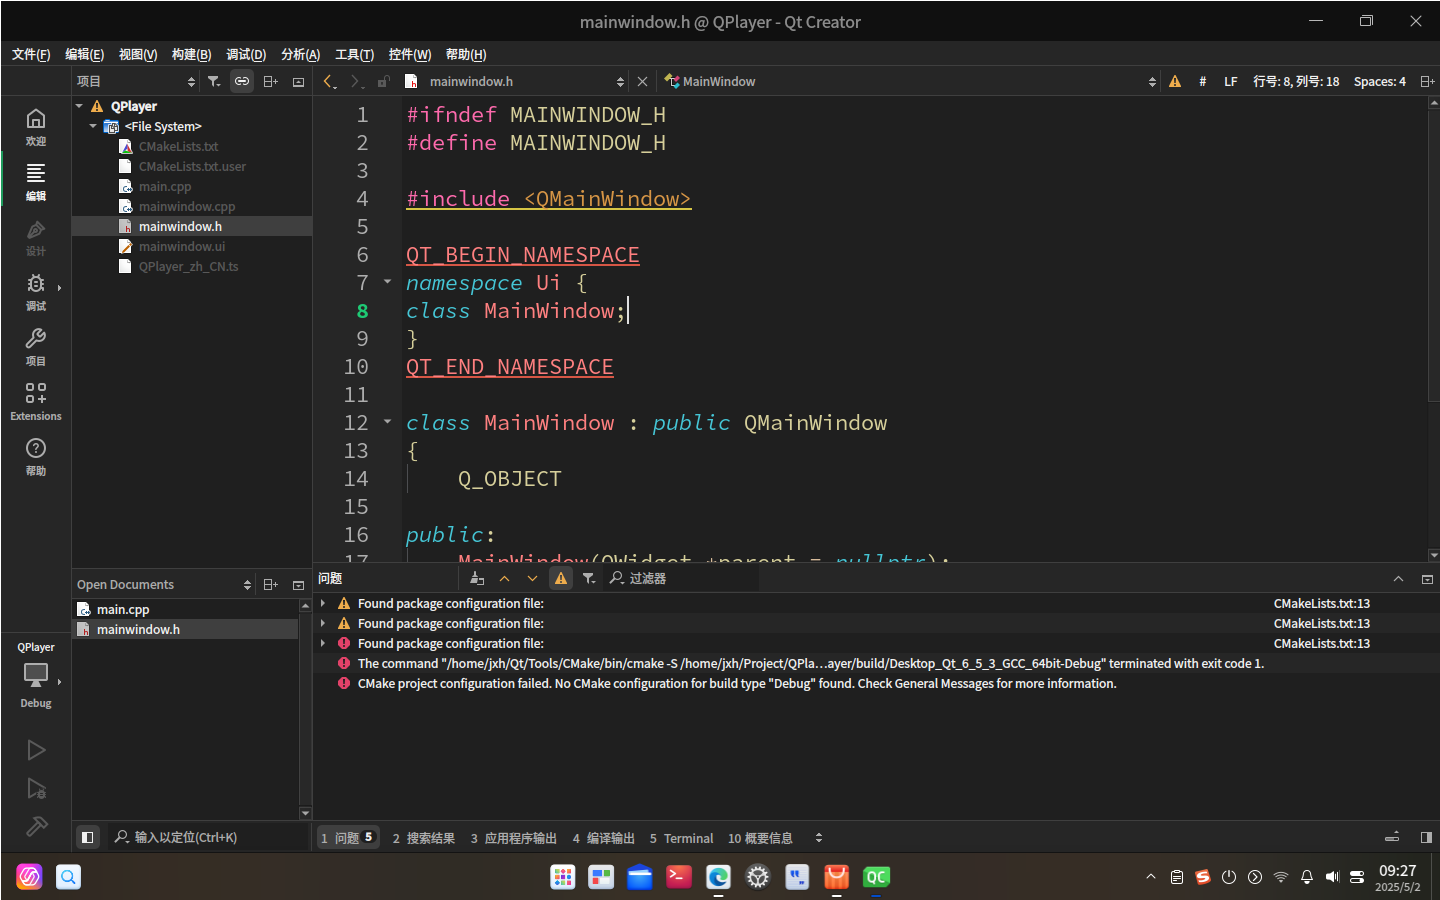1440x900 pixels.
Task: Open the Help mode icon
Action: [x=36, y=456]
